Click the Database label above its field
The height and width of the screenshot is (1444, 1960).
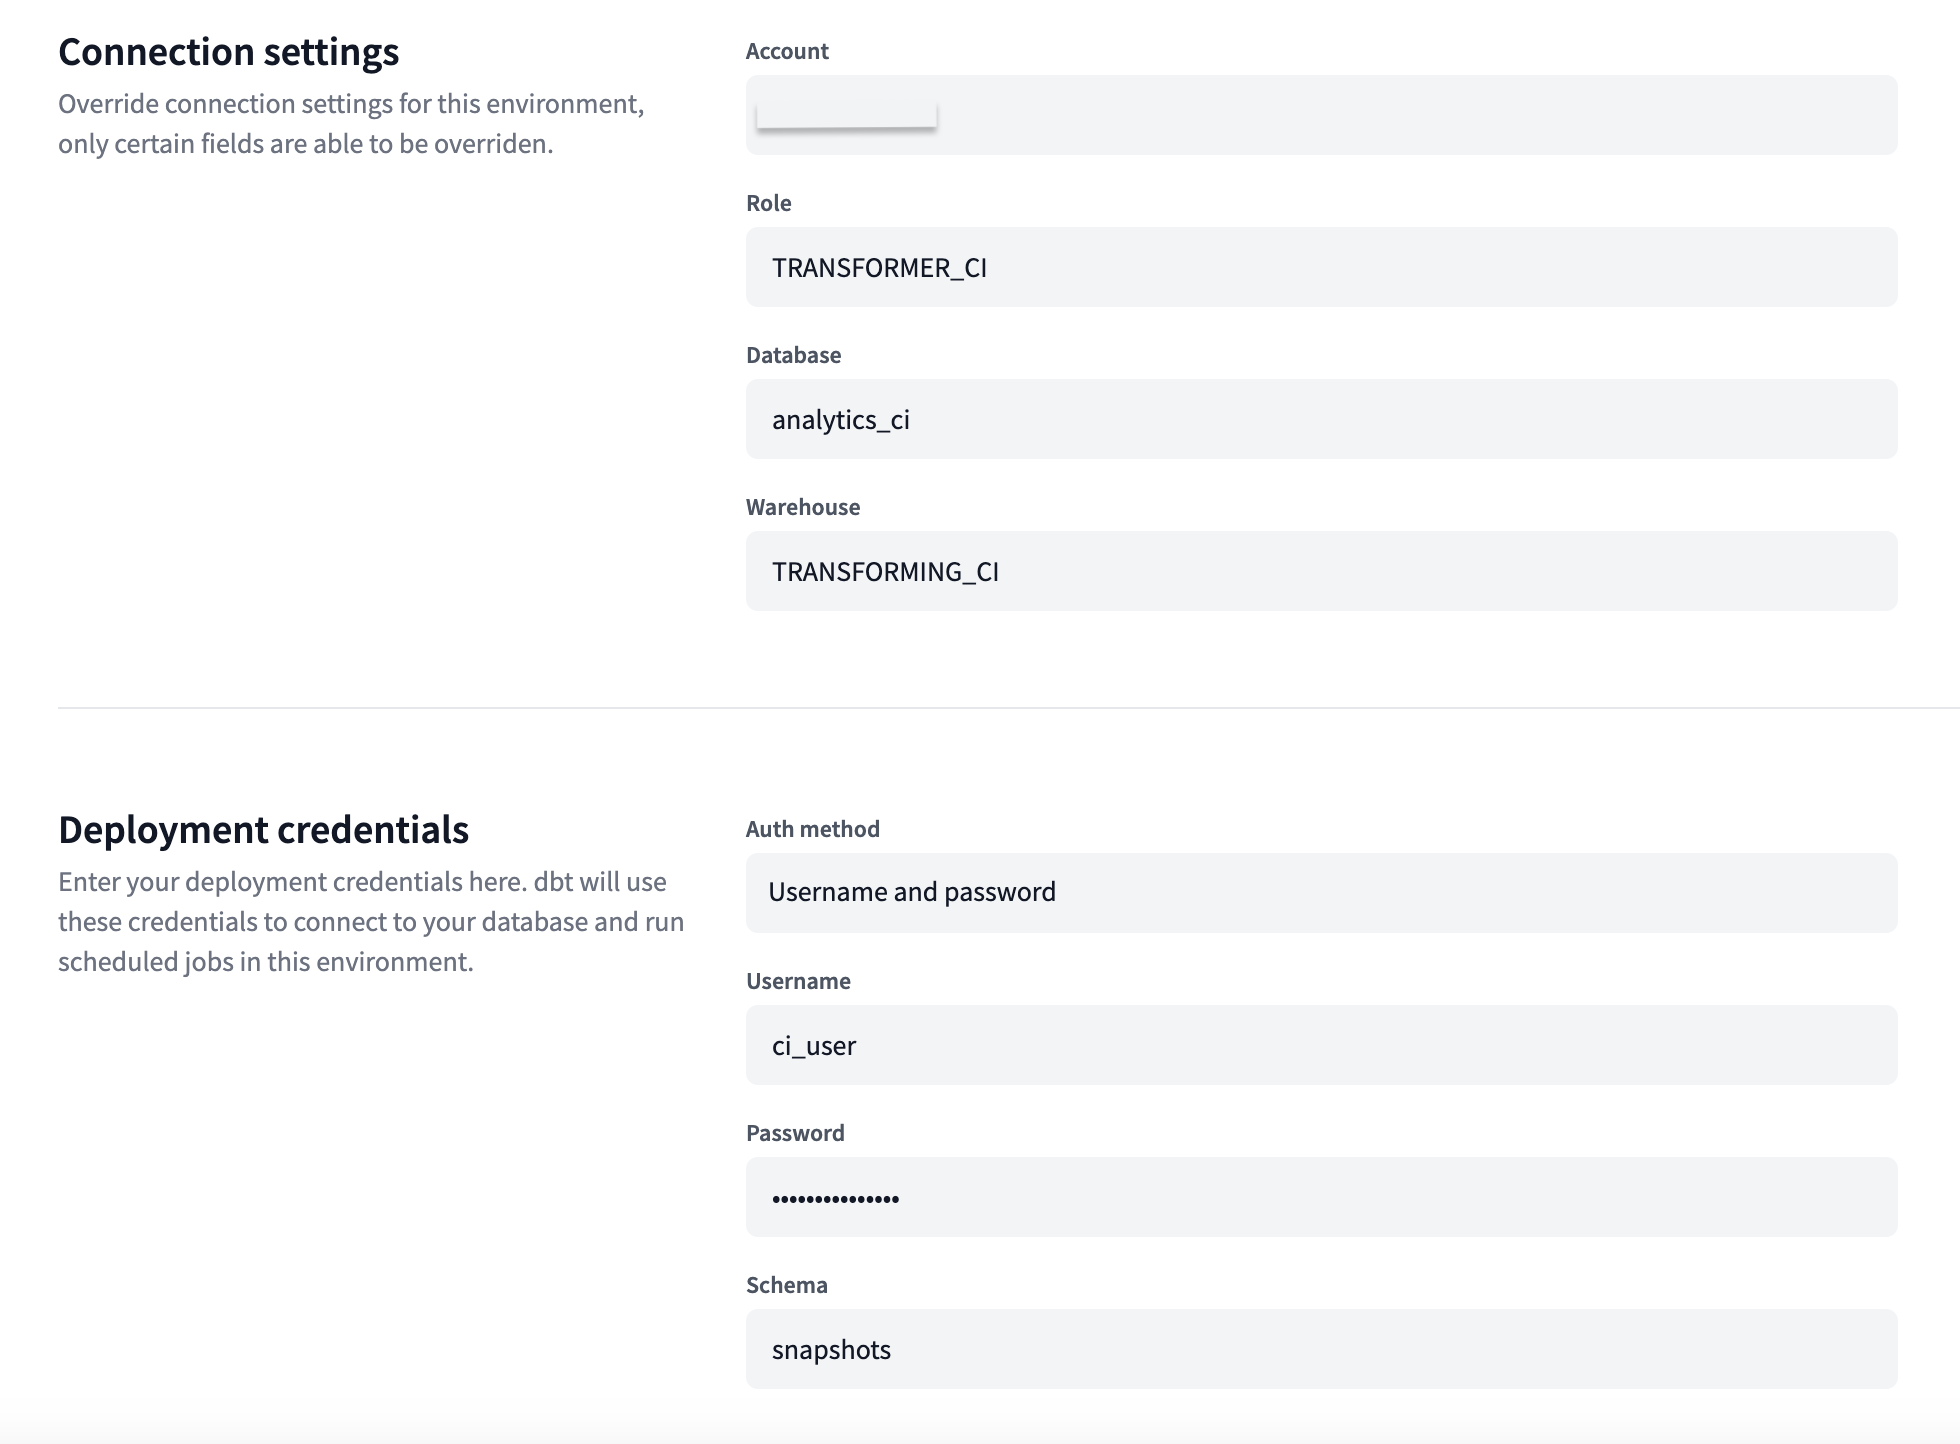793,355
